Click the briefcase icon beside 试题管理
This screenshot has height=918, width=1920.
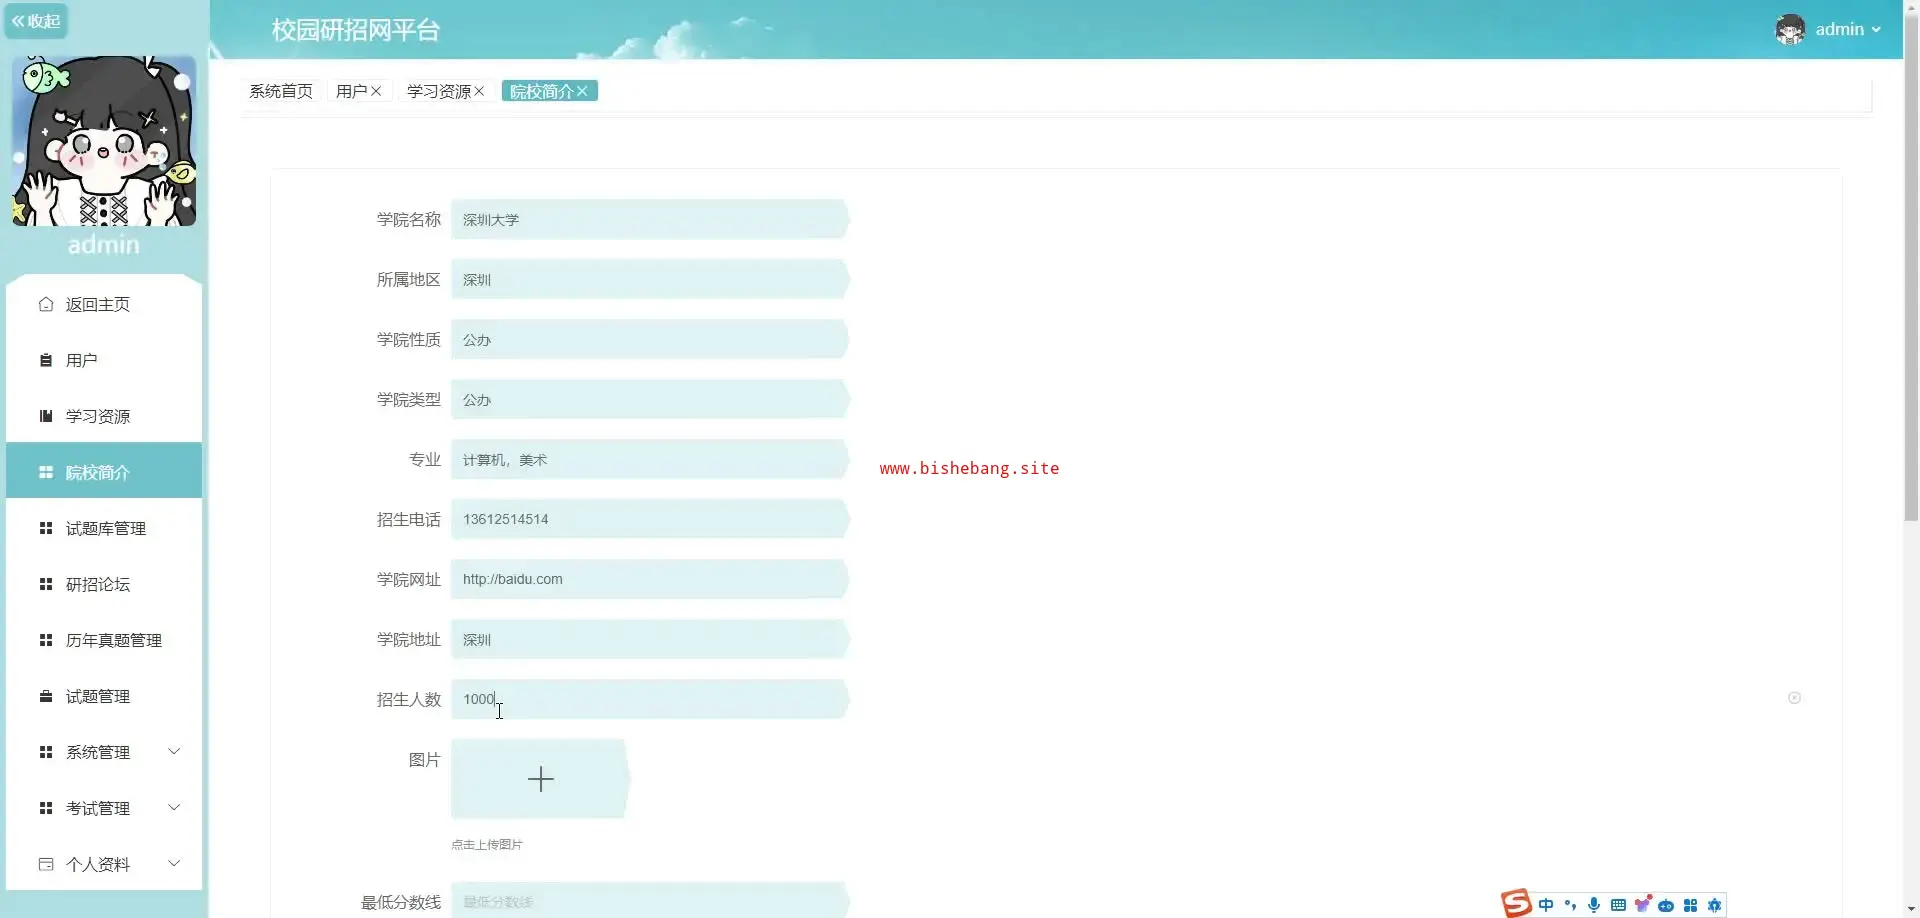pos(46,696)
